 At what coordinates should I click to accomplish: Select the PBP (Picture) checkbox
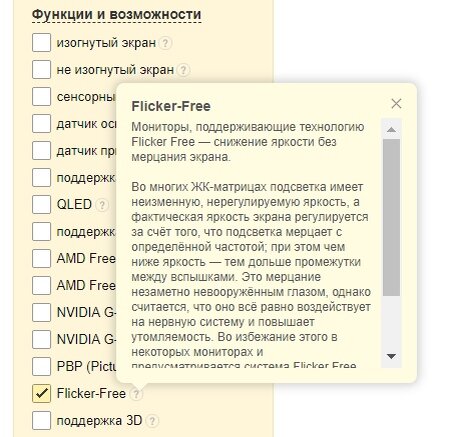click(x=41, y=366)
